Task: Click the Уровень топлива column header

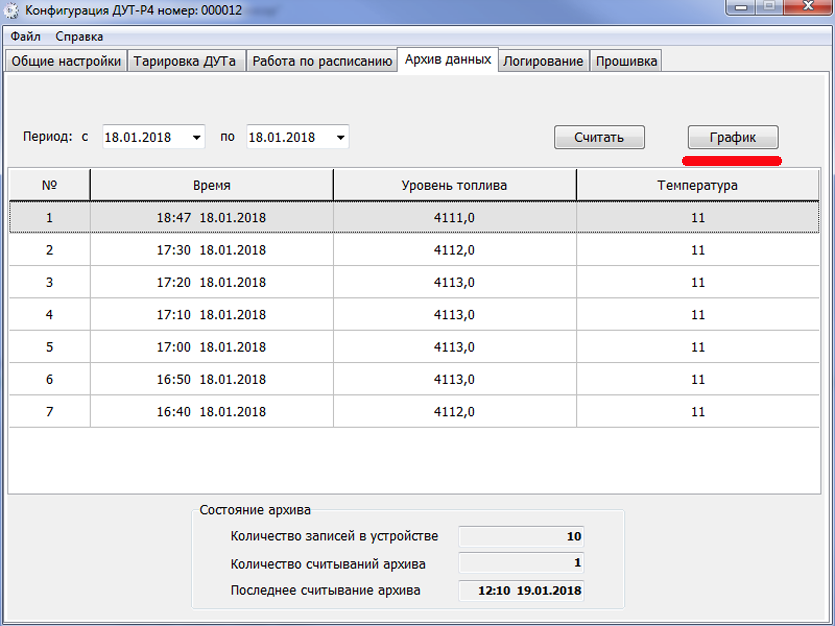Action: (454, 185)
